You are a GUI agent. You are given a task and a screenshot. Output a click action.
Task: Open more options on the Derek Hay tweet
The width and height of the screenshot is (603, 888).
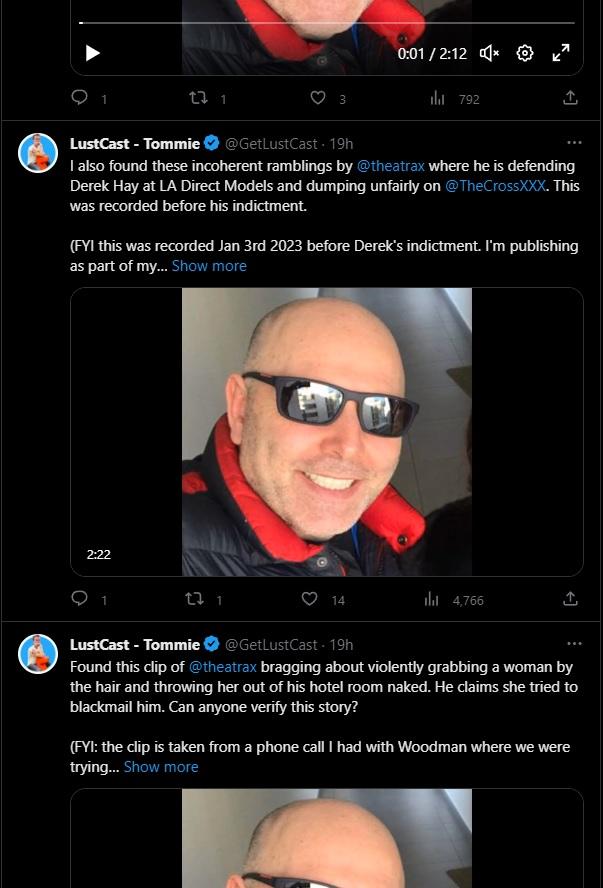(574, 143)
